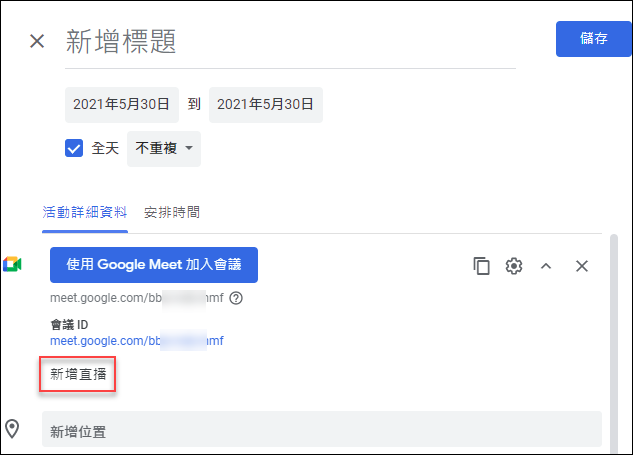Viewport: 633px width, 455px height.
Task: Click the 新增位置 location field
Action: [322, 429]
